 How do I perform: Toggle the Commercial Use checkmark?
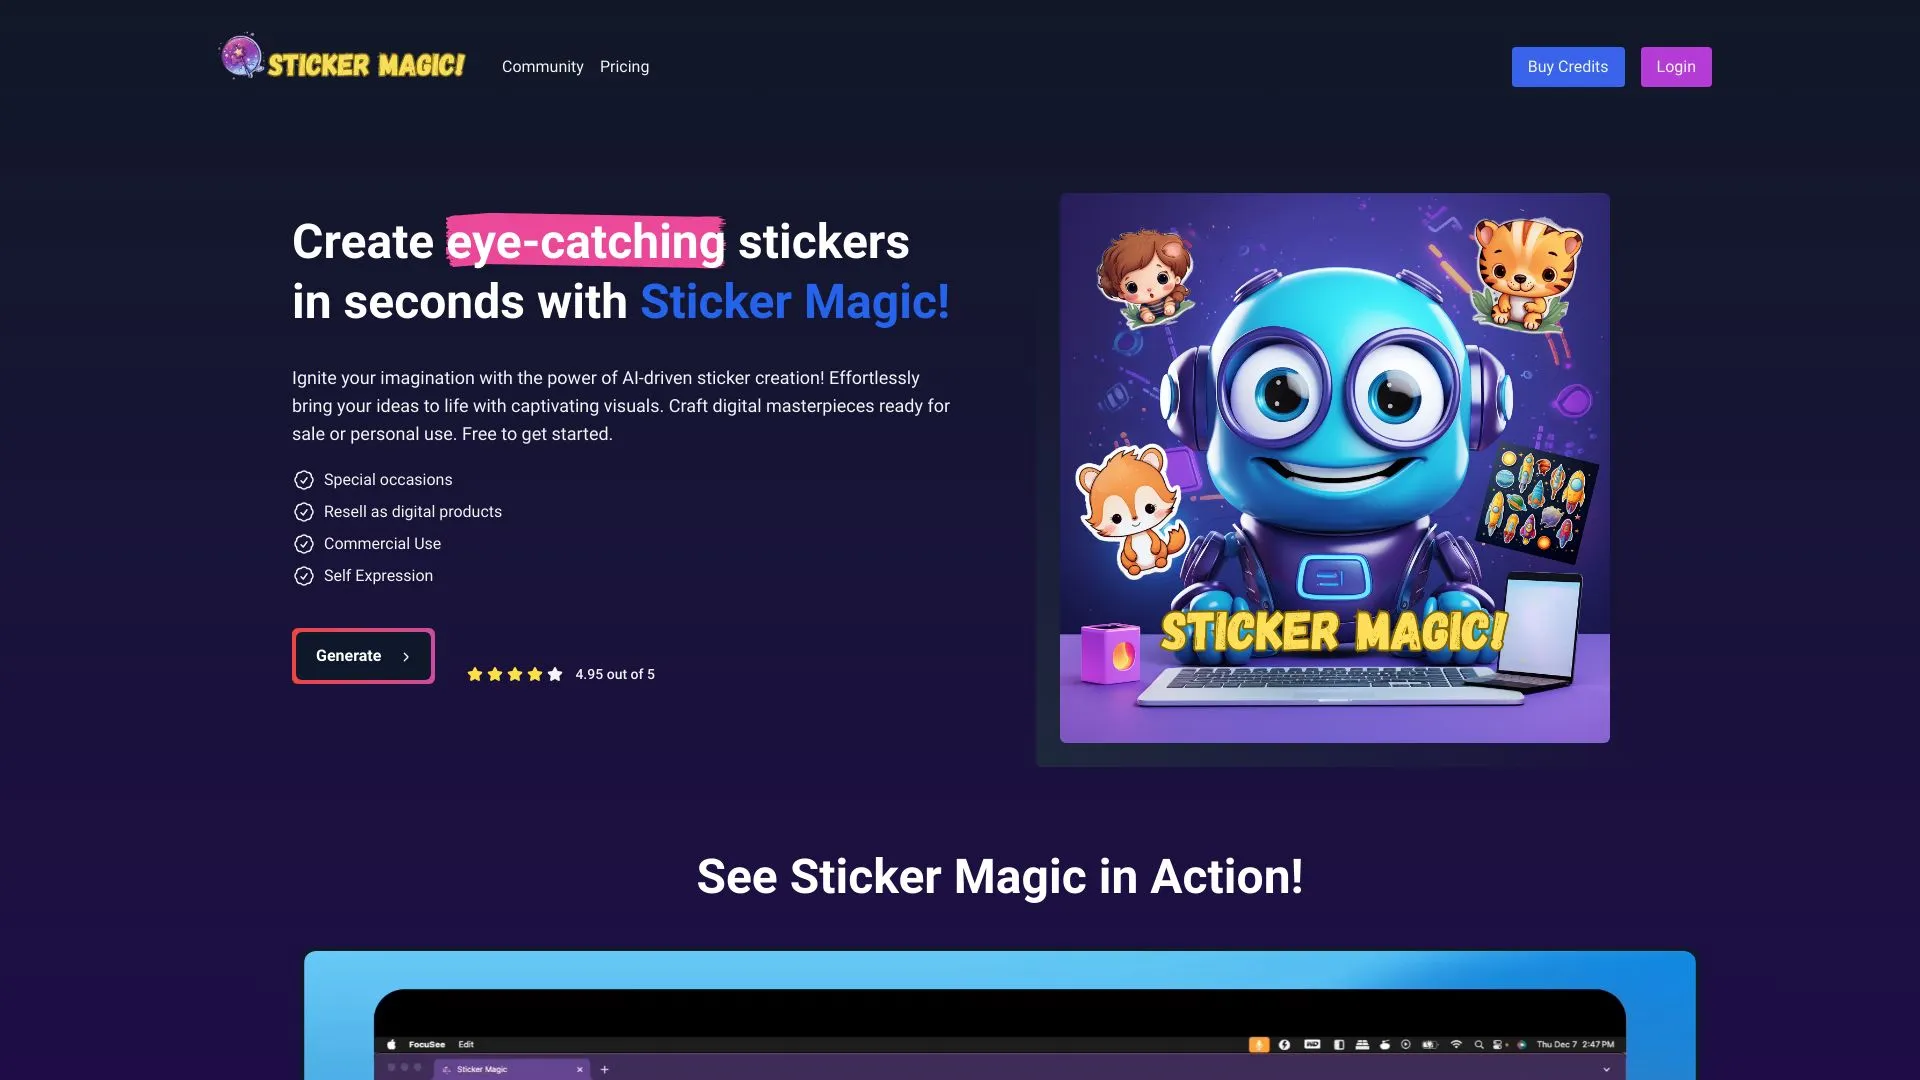304,543
